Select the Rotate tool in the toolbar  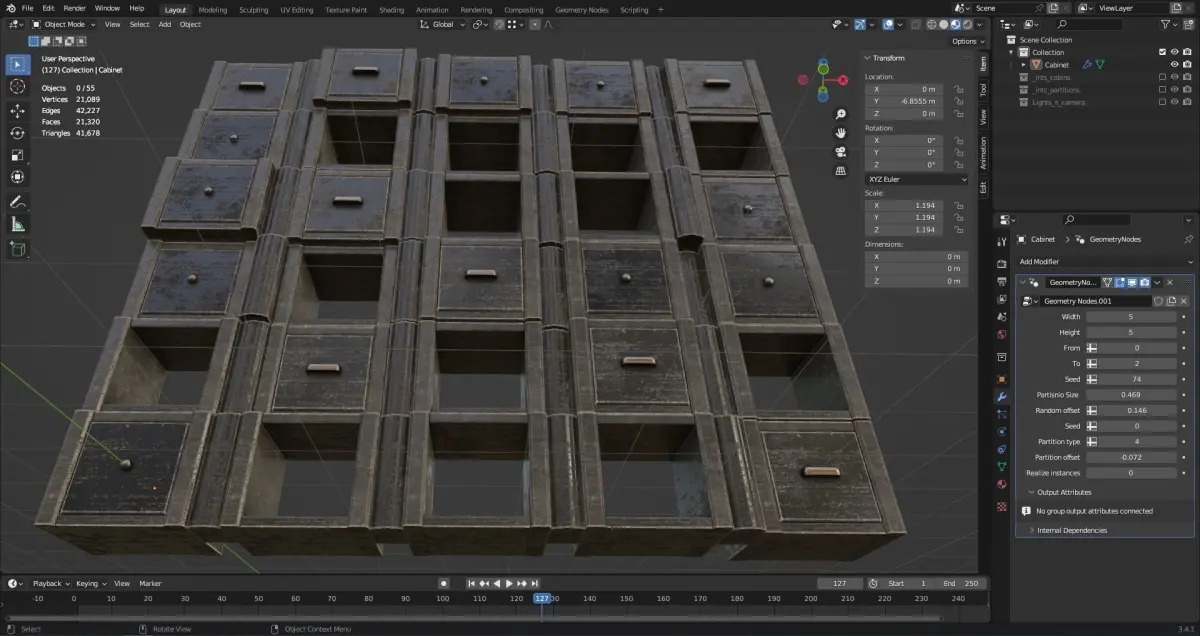click(x=17, y=133)
